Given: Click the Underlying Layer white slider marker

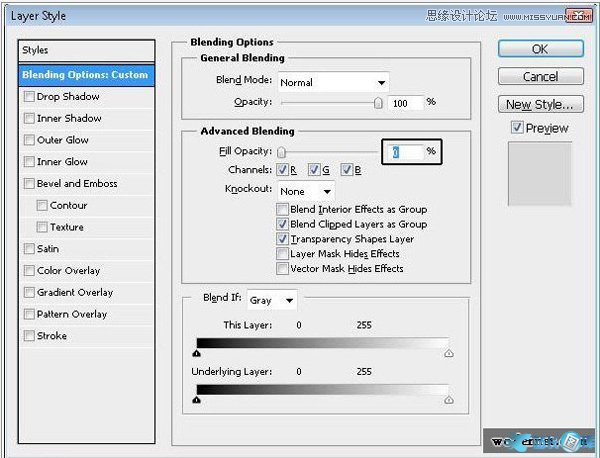Looking at the screenshot, I should pyautogui.click(x=448, y=400).
